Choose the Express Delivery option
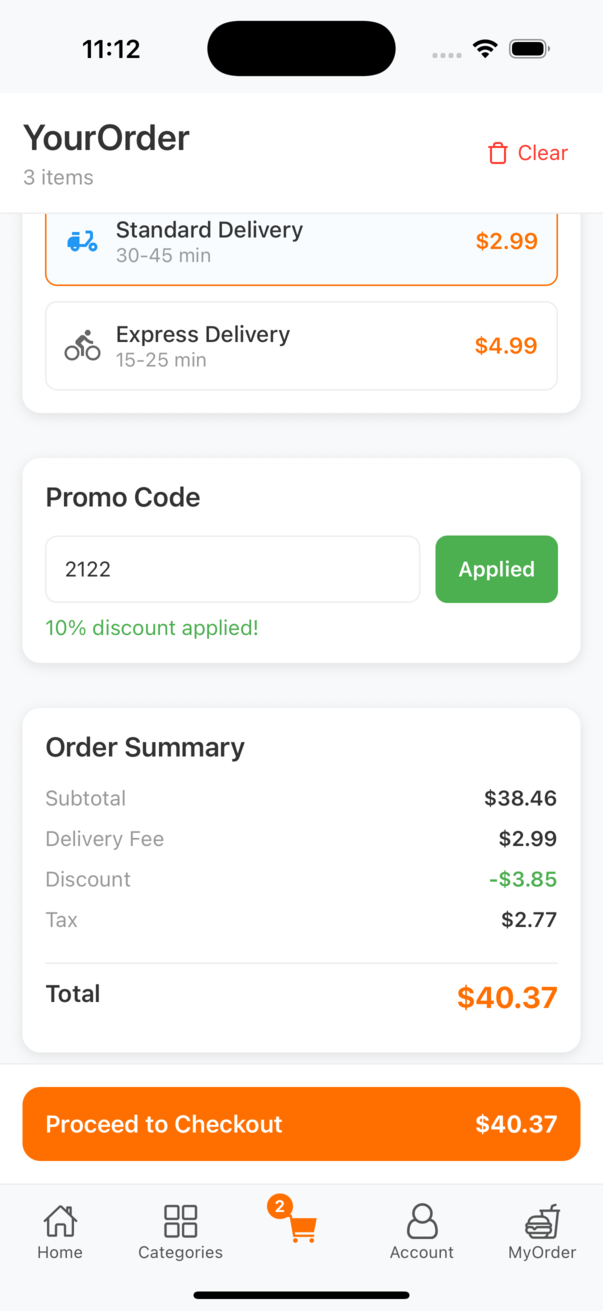Screen dimensions: 603x1311 [x=301, y=346]
